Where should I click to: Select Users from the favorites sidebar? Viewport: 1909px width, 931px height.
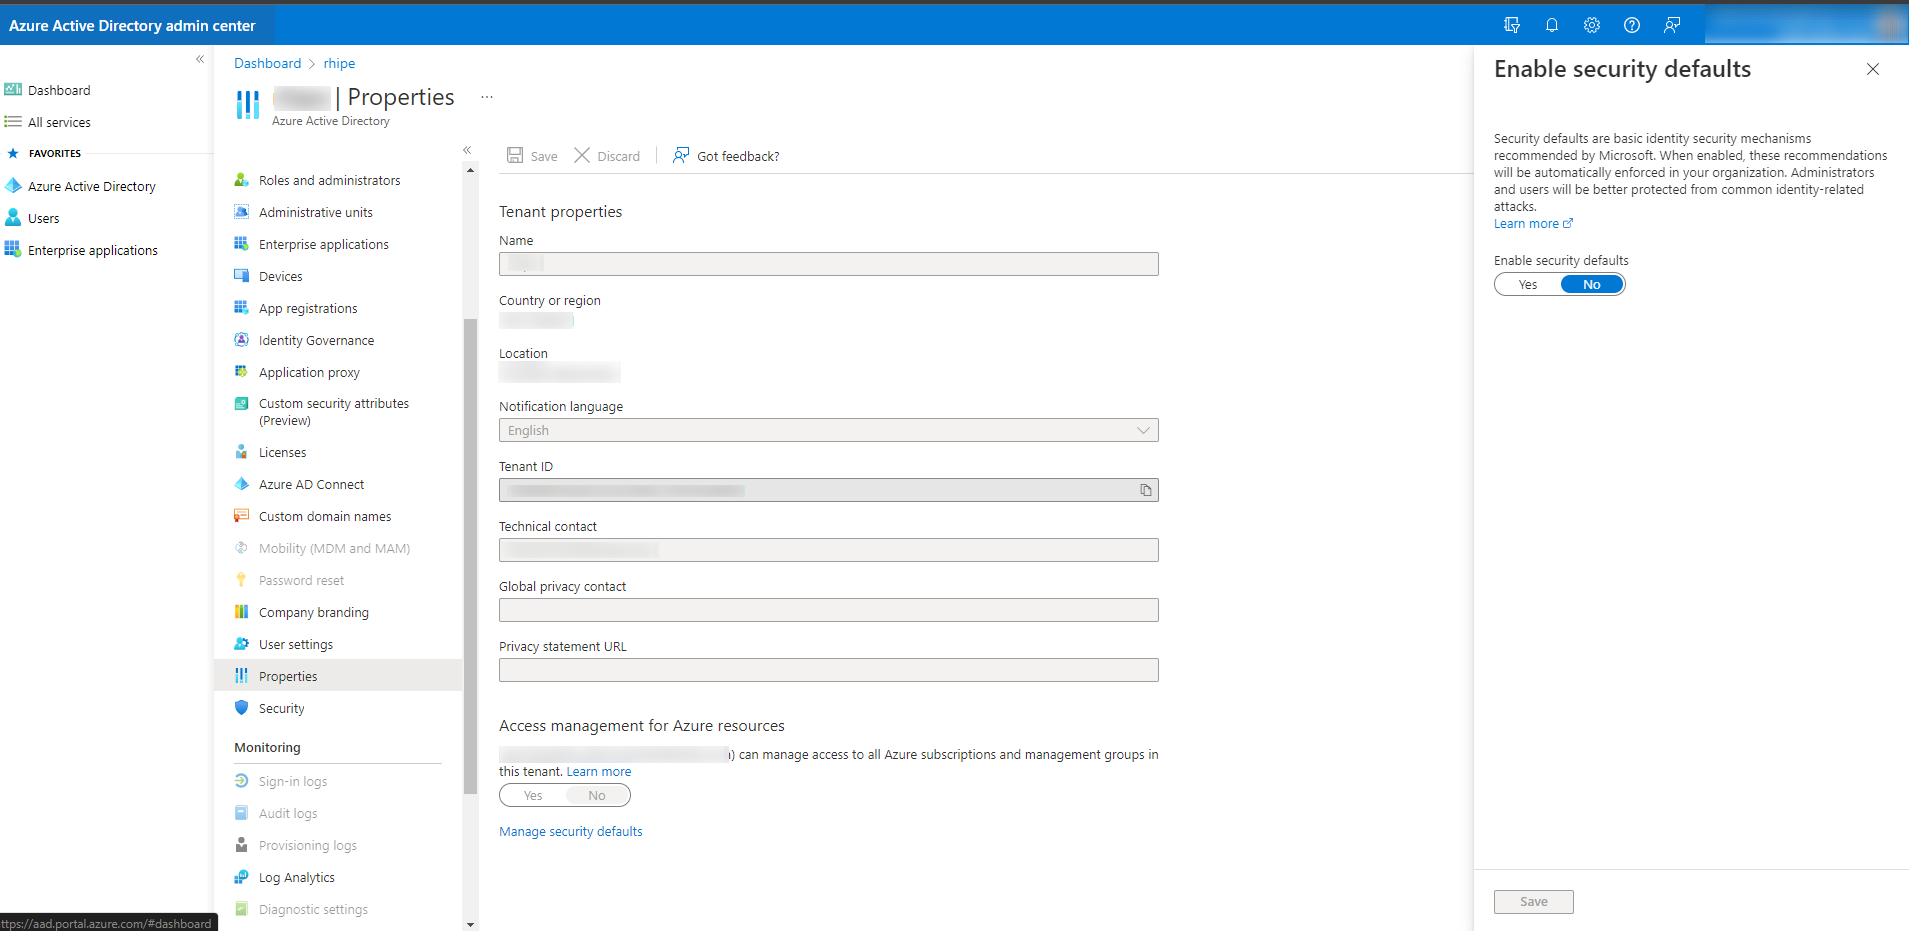44,217
